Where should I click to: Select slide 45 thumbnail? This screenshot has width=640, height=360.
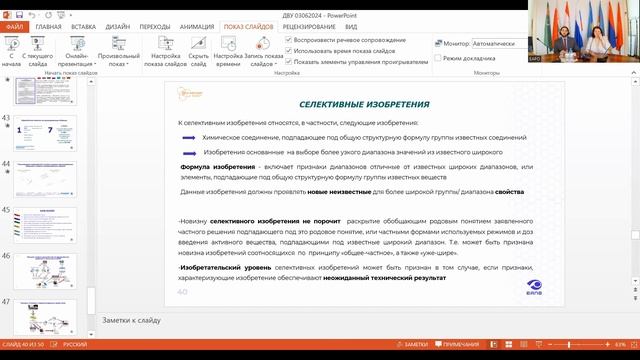(45, 225)
